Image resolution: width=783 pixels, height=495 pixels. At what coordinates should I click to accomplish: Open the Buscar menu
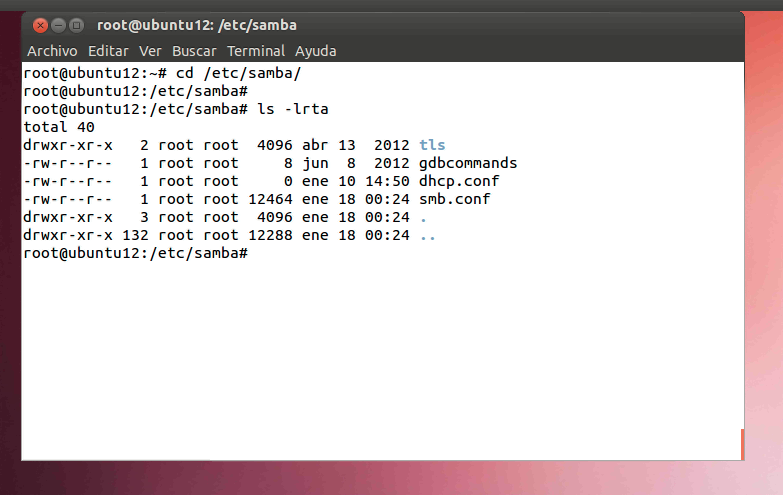pos(194,51)
